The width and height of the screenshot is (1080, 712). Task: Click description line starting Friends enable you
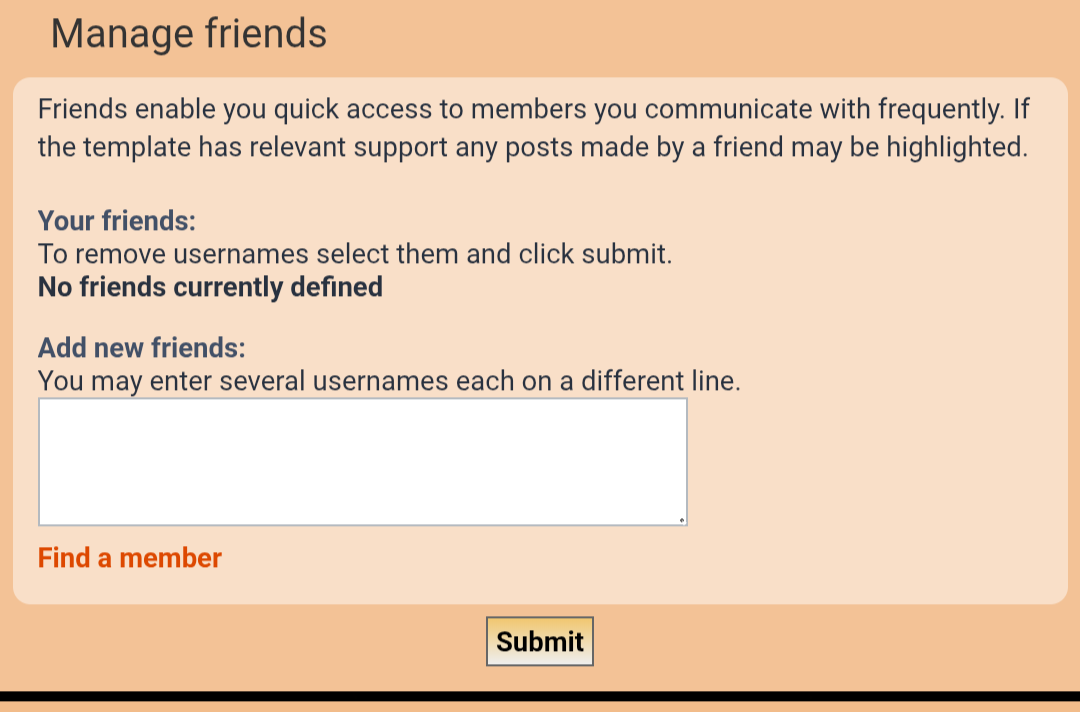pyautogui.click(x=533, y=109)
